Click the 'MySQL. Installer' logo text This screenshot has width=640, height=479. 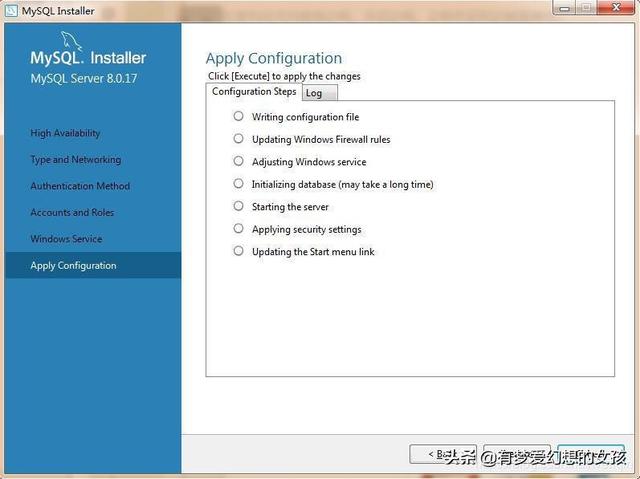(x=88, y=58)
